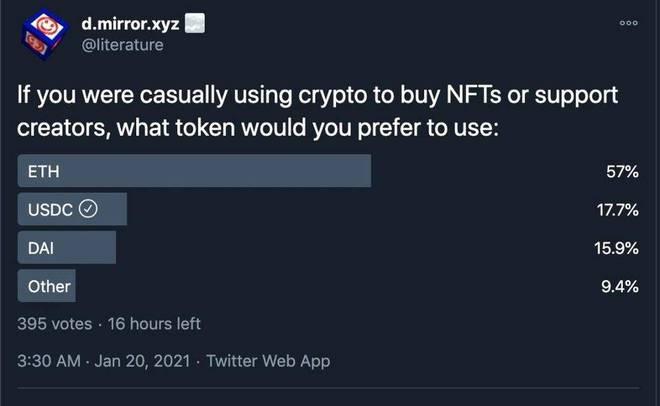Open the @literature handle link
Screen dimensions: 660x406
(123, 45)
